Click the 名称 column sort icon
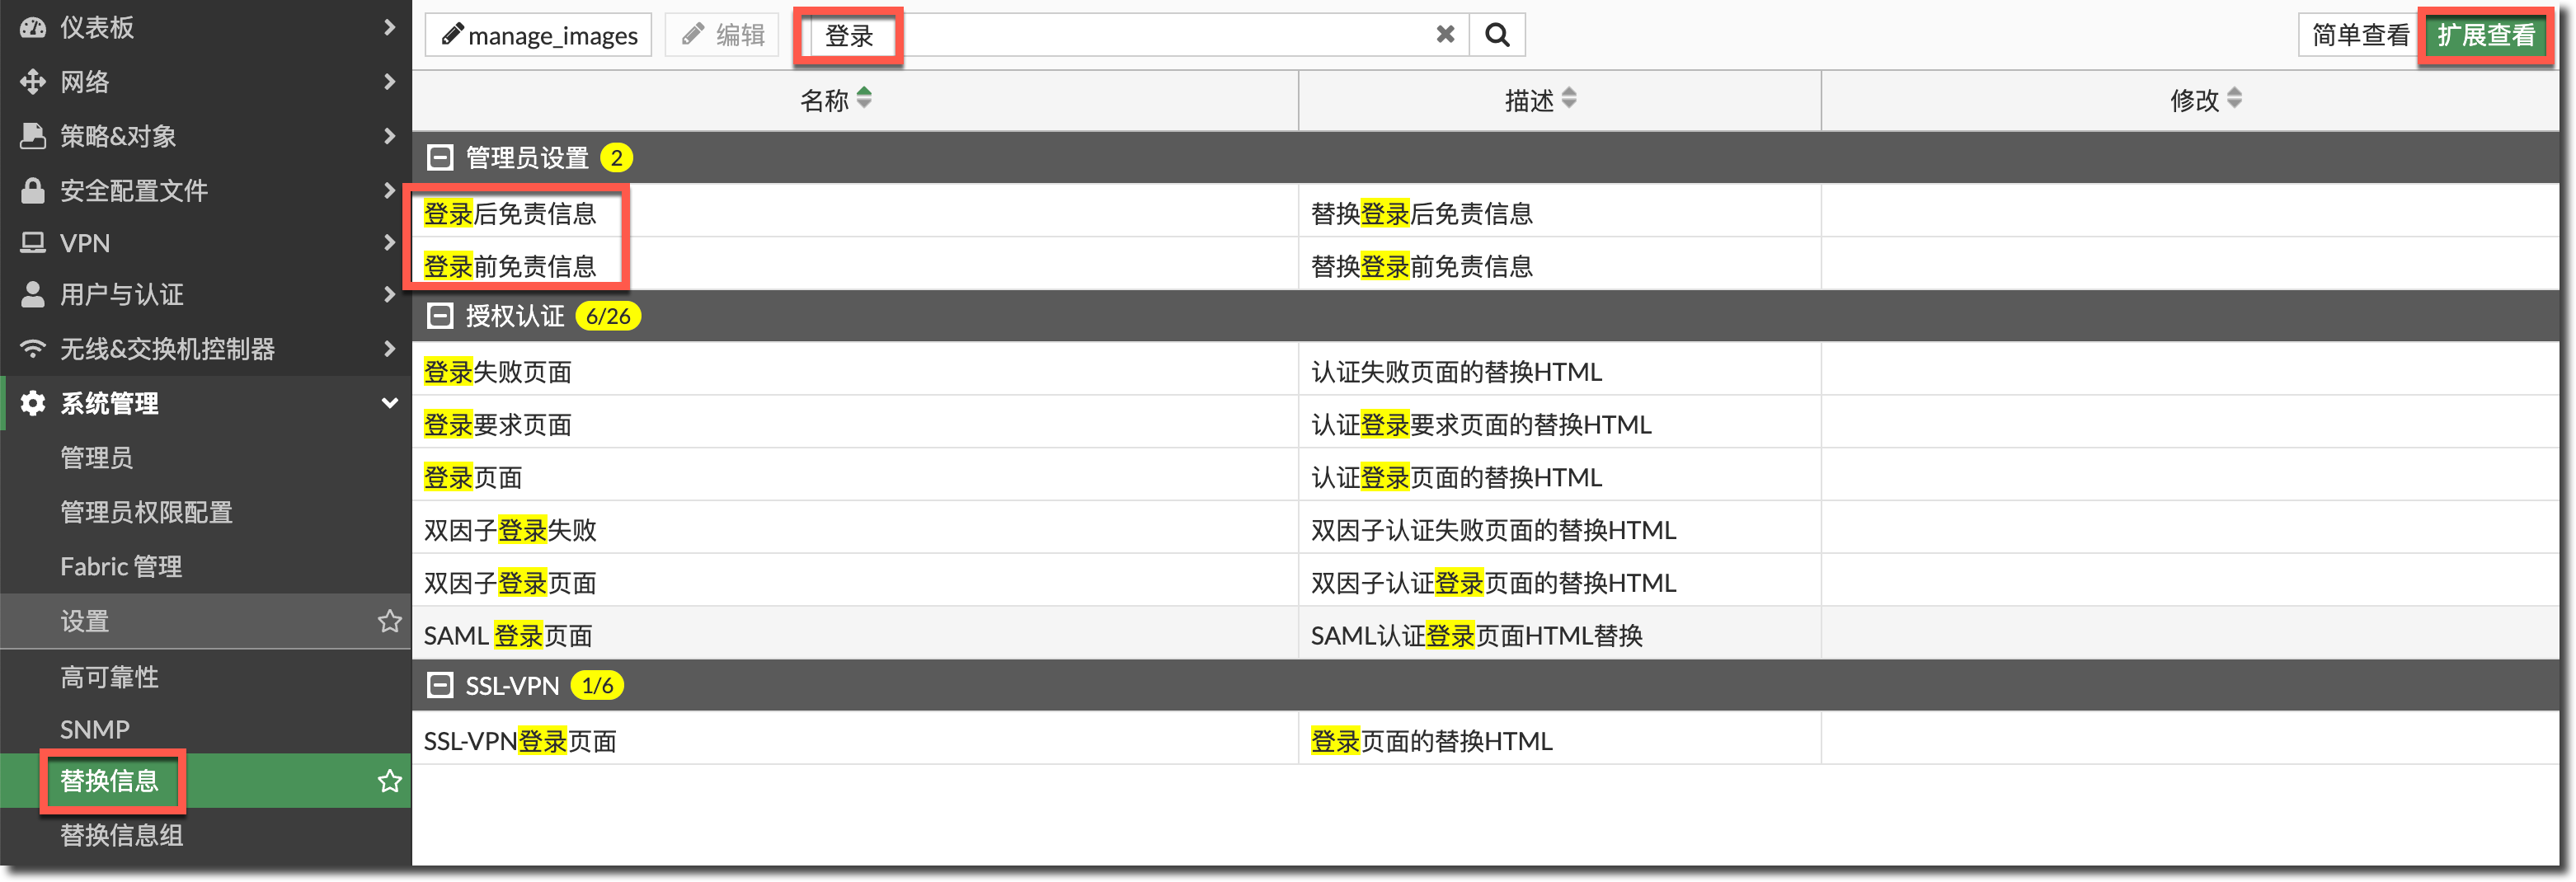This screenshot has height=882, width=2576. tap(864, 99)
